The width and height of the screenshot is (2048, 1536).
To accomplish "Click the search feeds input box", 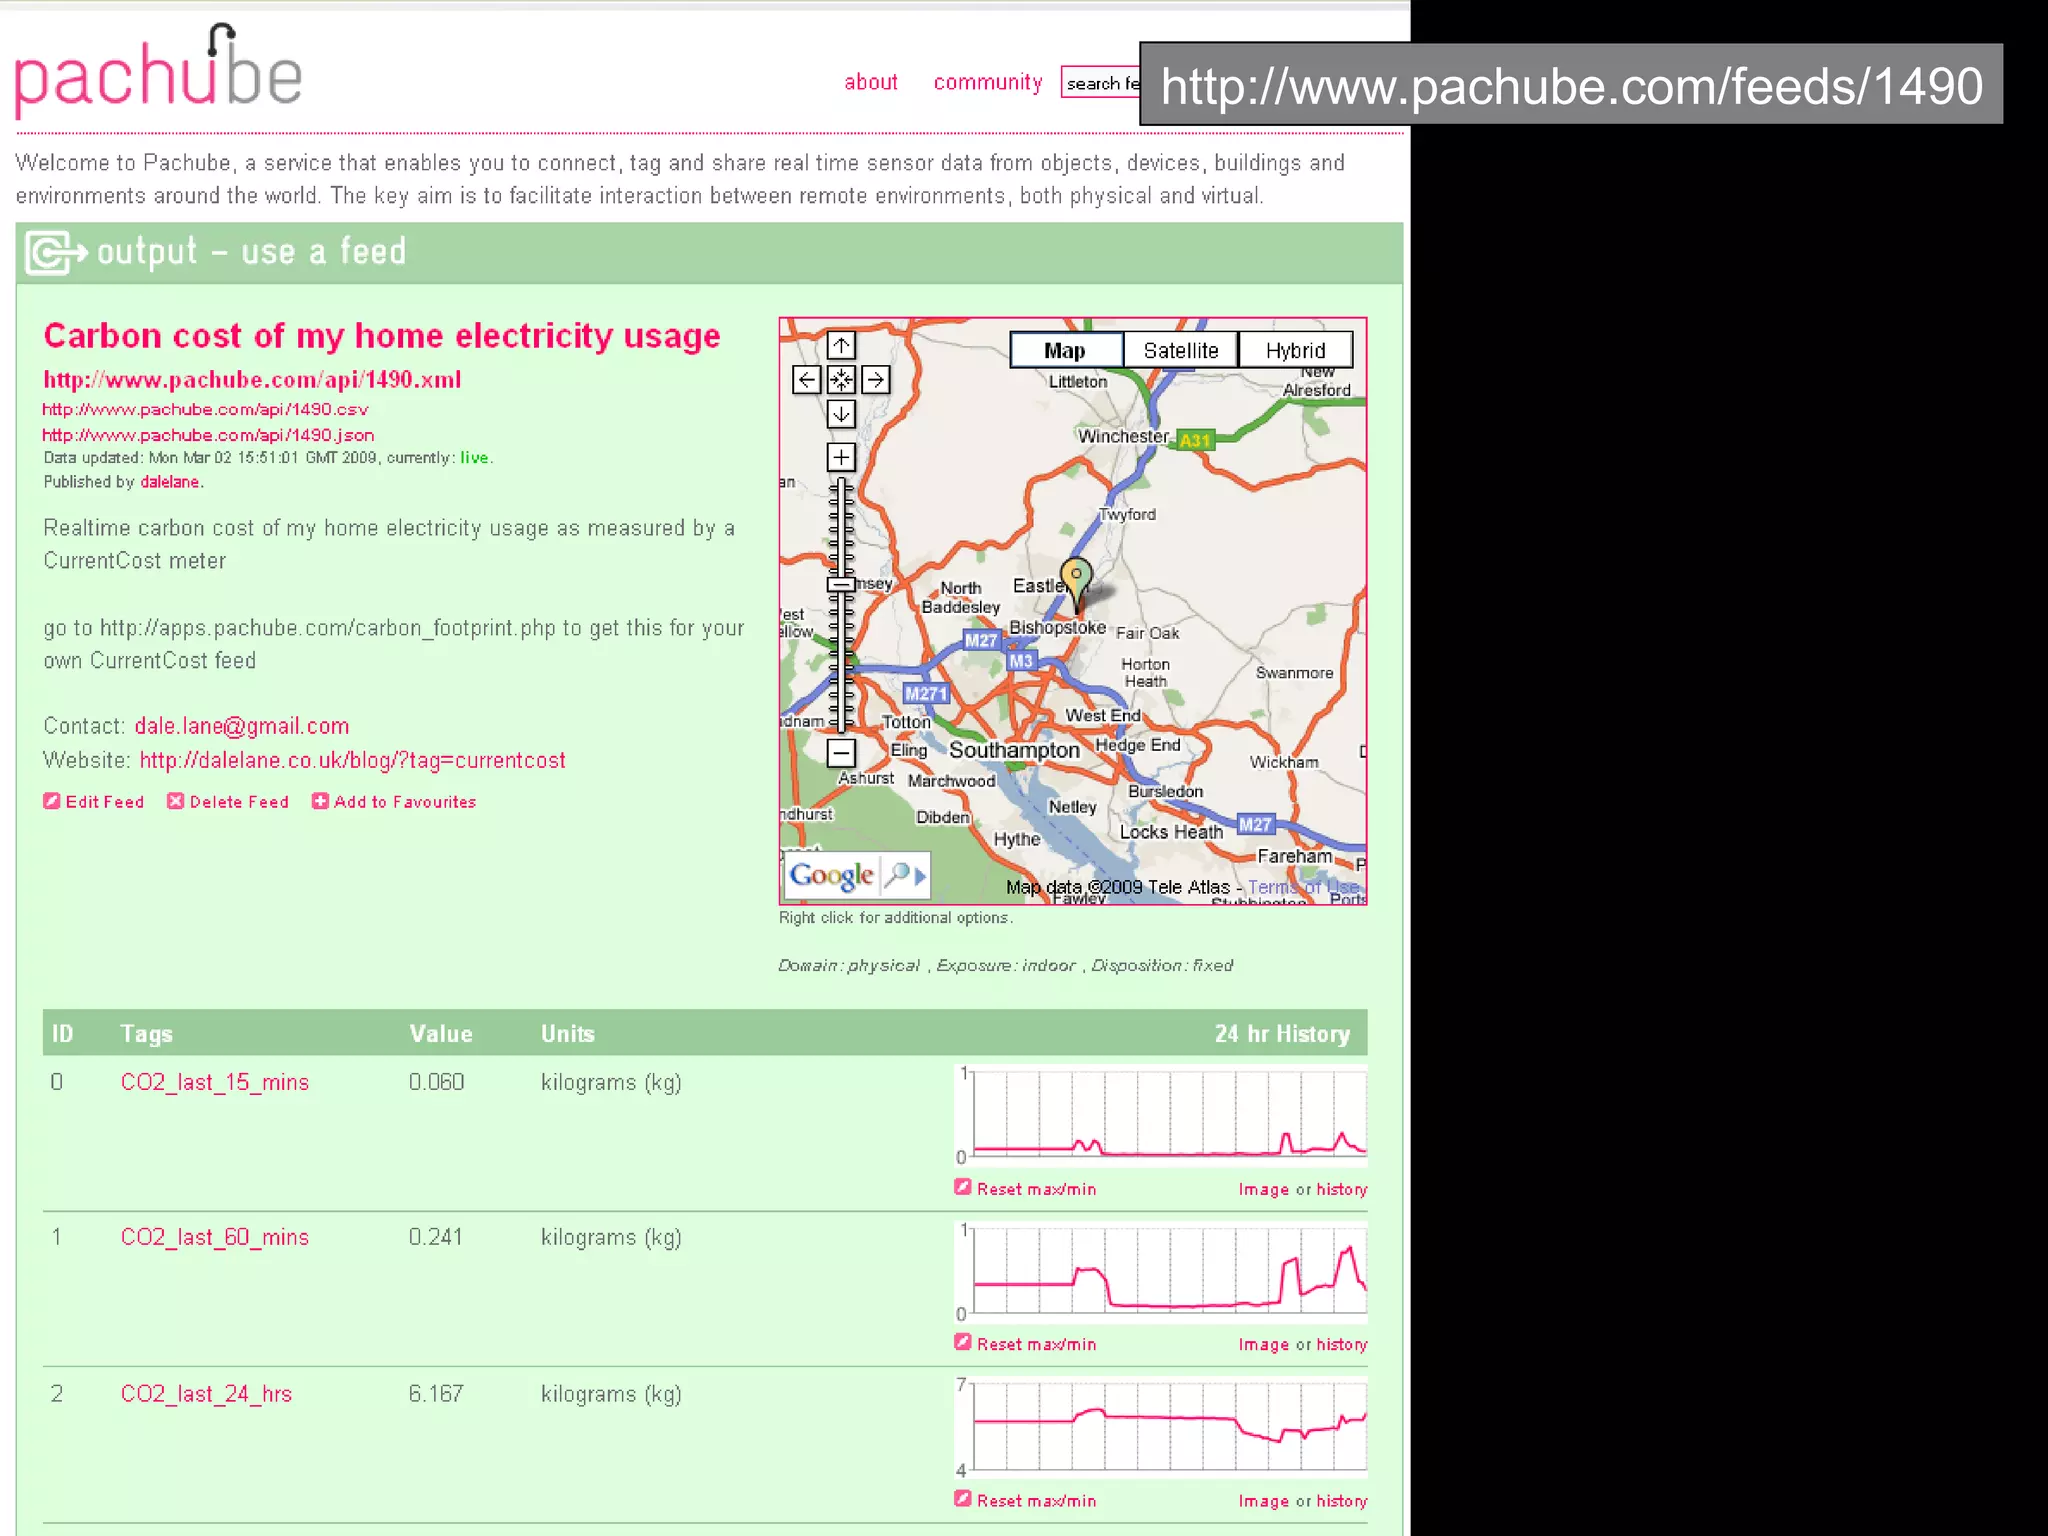I will (1101, 83).
